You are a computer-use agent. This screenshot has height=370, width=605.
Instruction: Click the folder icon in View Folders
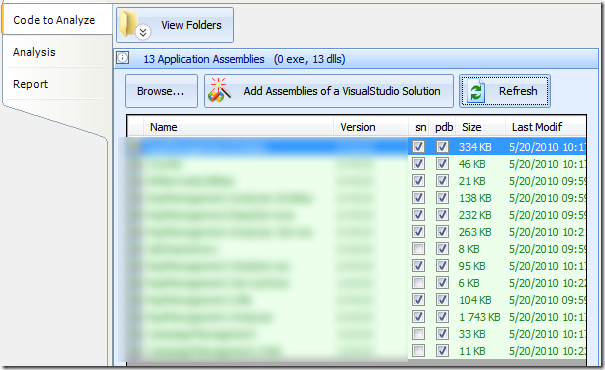click(x=130, y=23)
